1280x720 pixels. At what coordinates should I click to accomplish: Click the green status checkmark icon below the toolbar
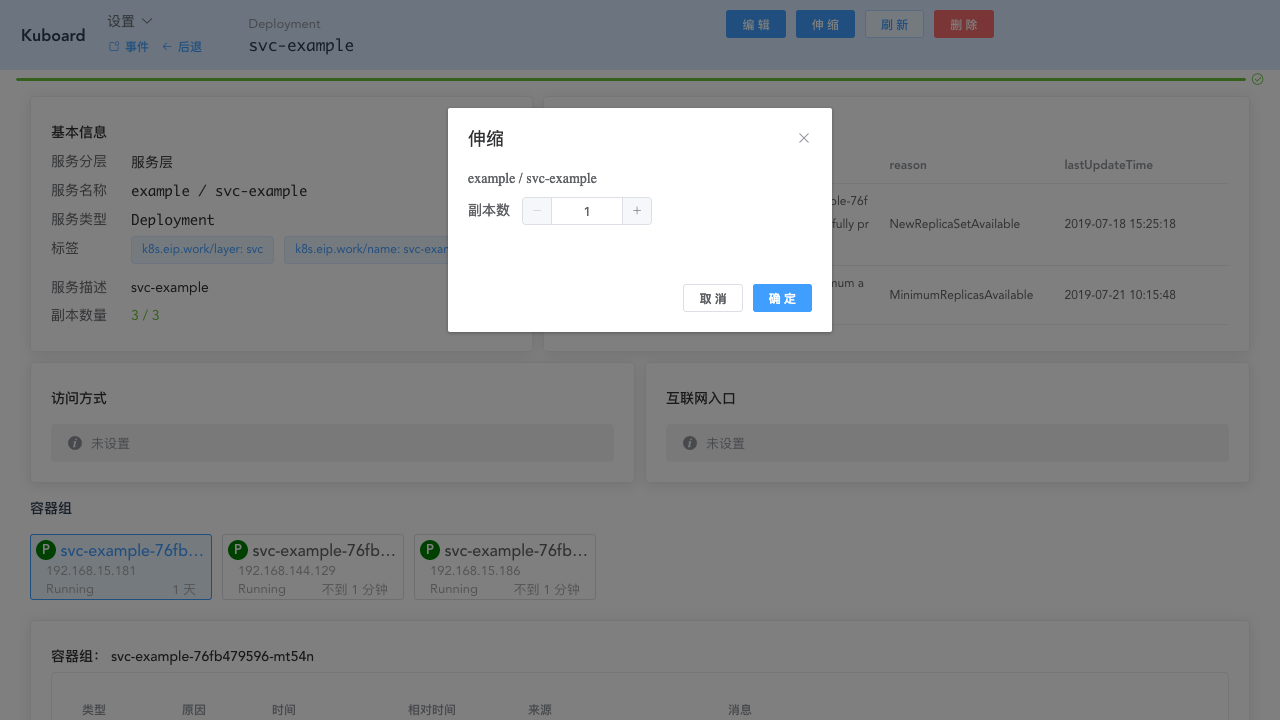tap(1257, 79)
